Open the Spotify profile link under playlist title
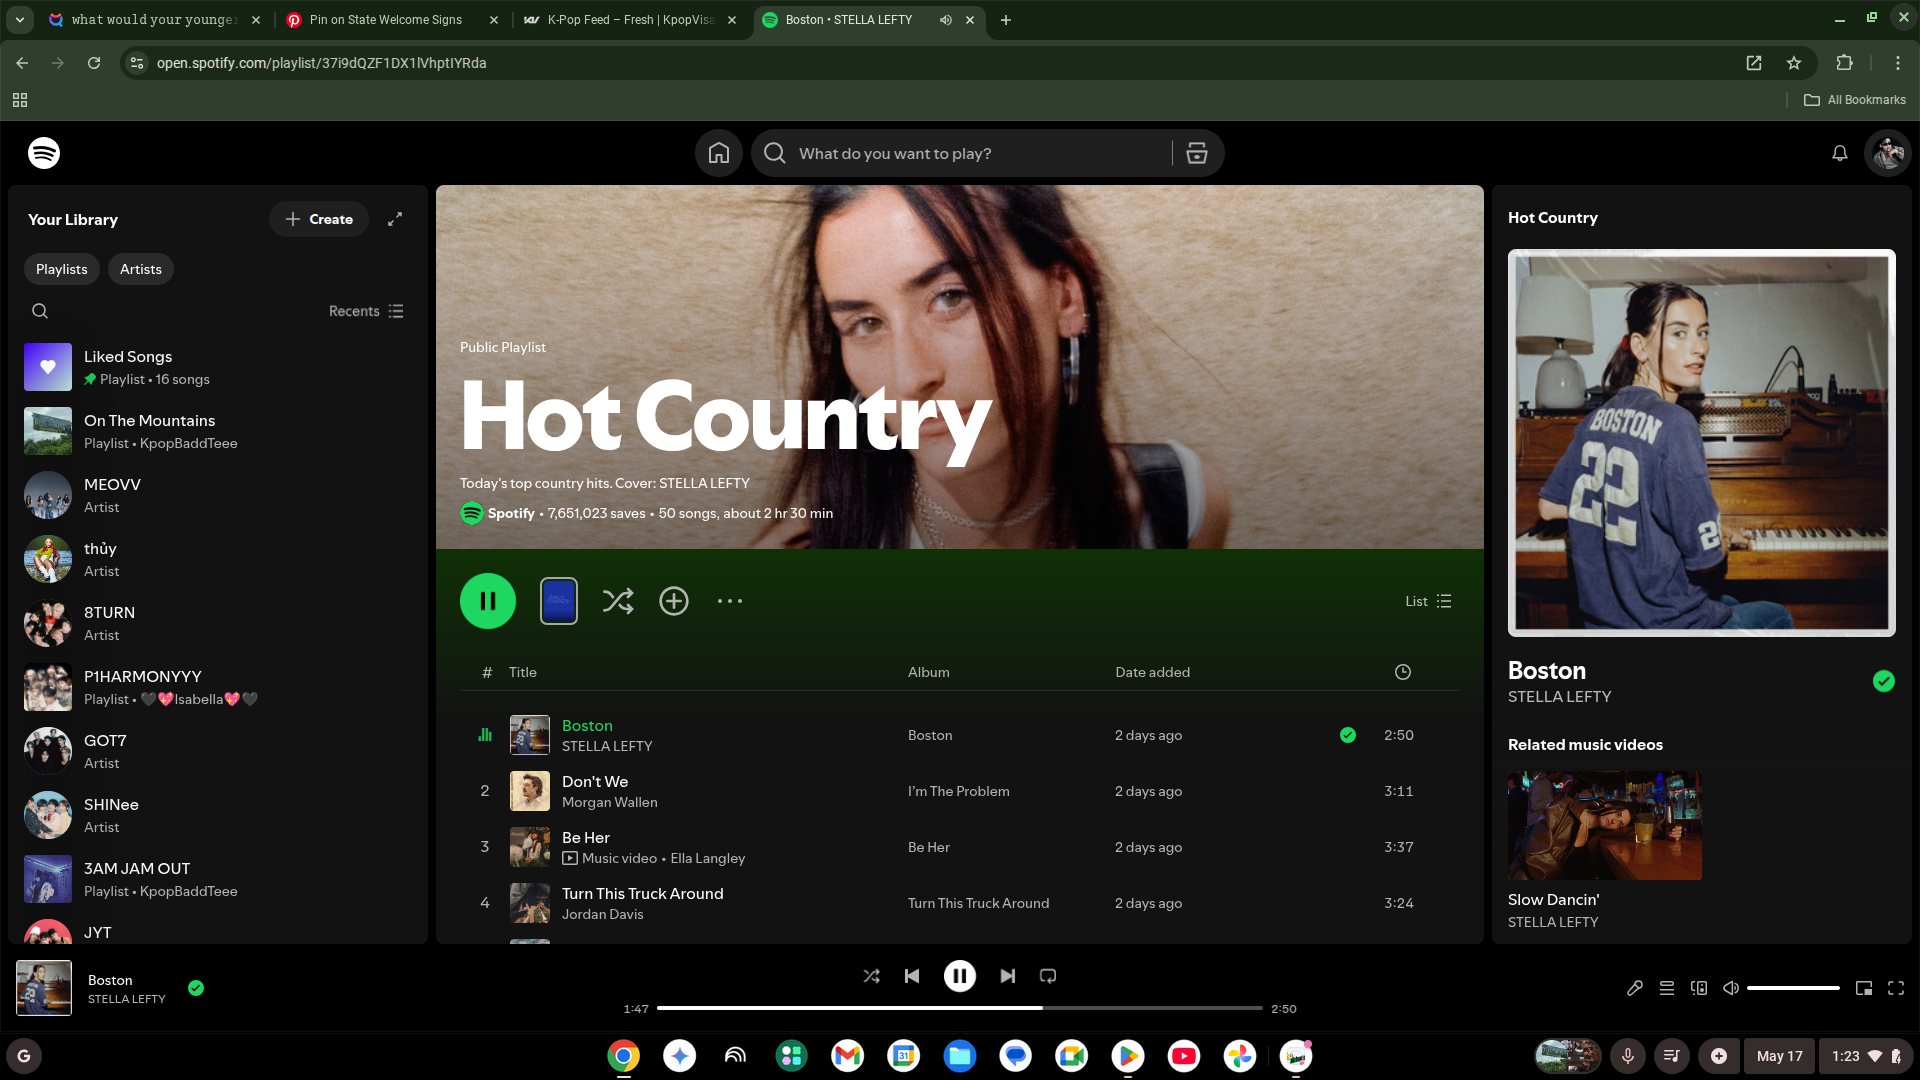The width and height of the screenshot is (1920, 1080). click(511, 513)
